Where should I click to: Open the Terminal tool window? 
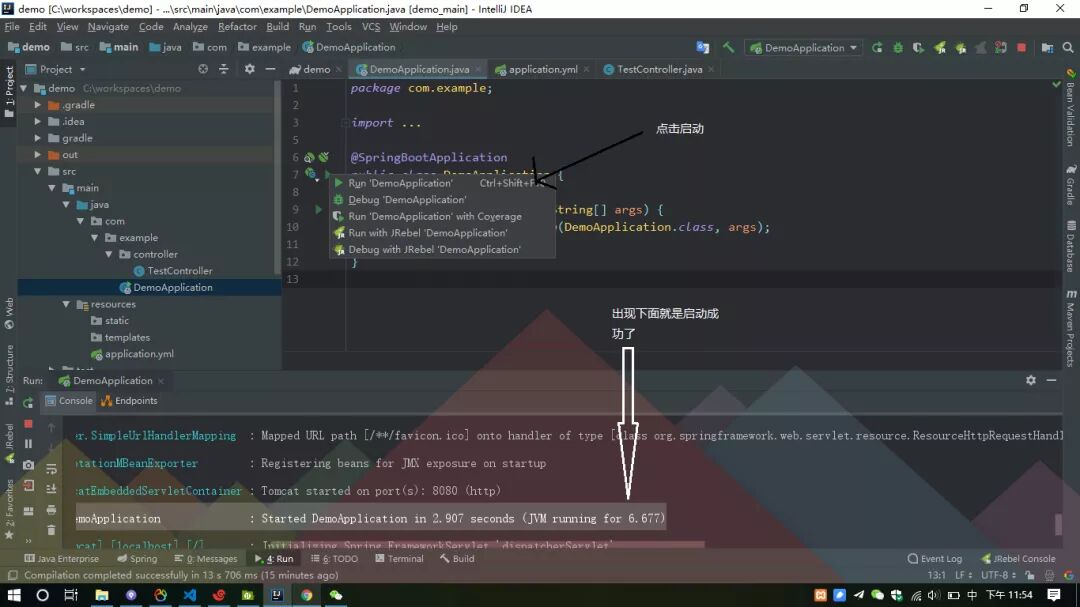[399, 559]
